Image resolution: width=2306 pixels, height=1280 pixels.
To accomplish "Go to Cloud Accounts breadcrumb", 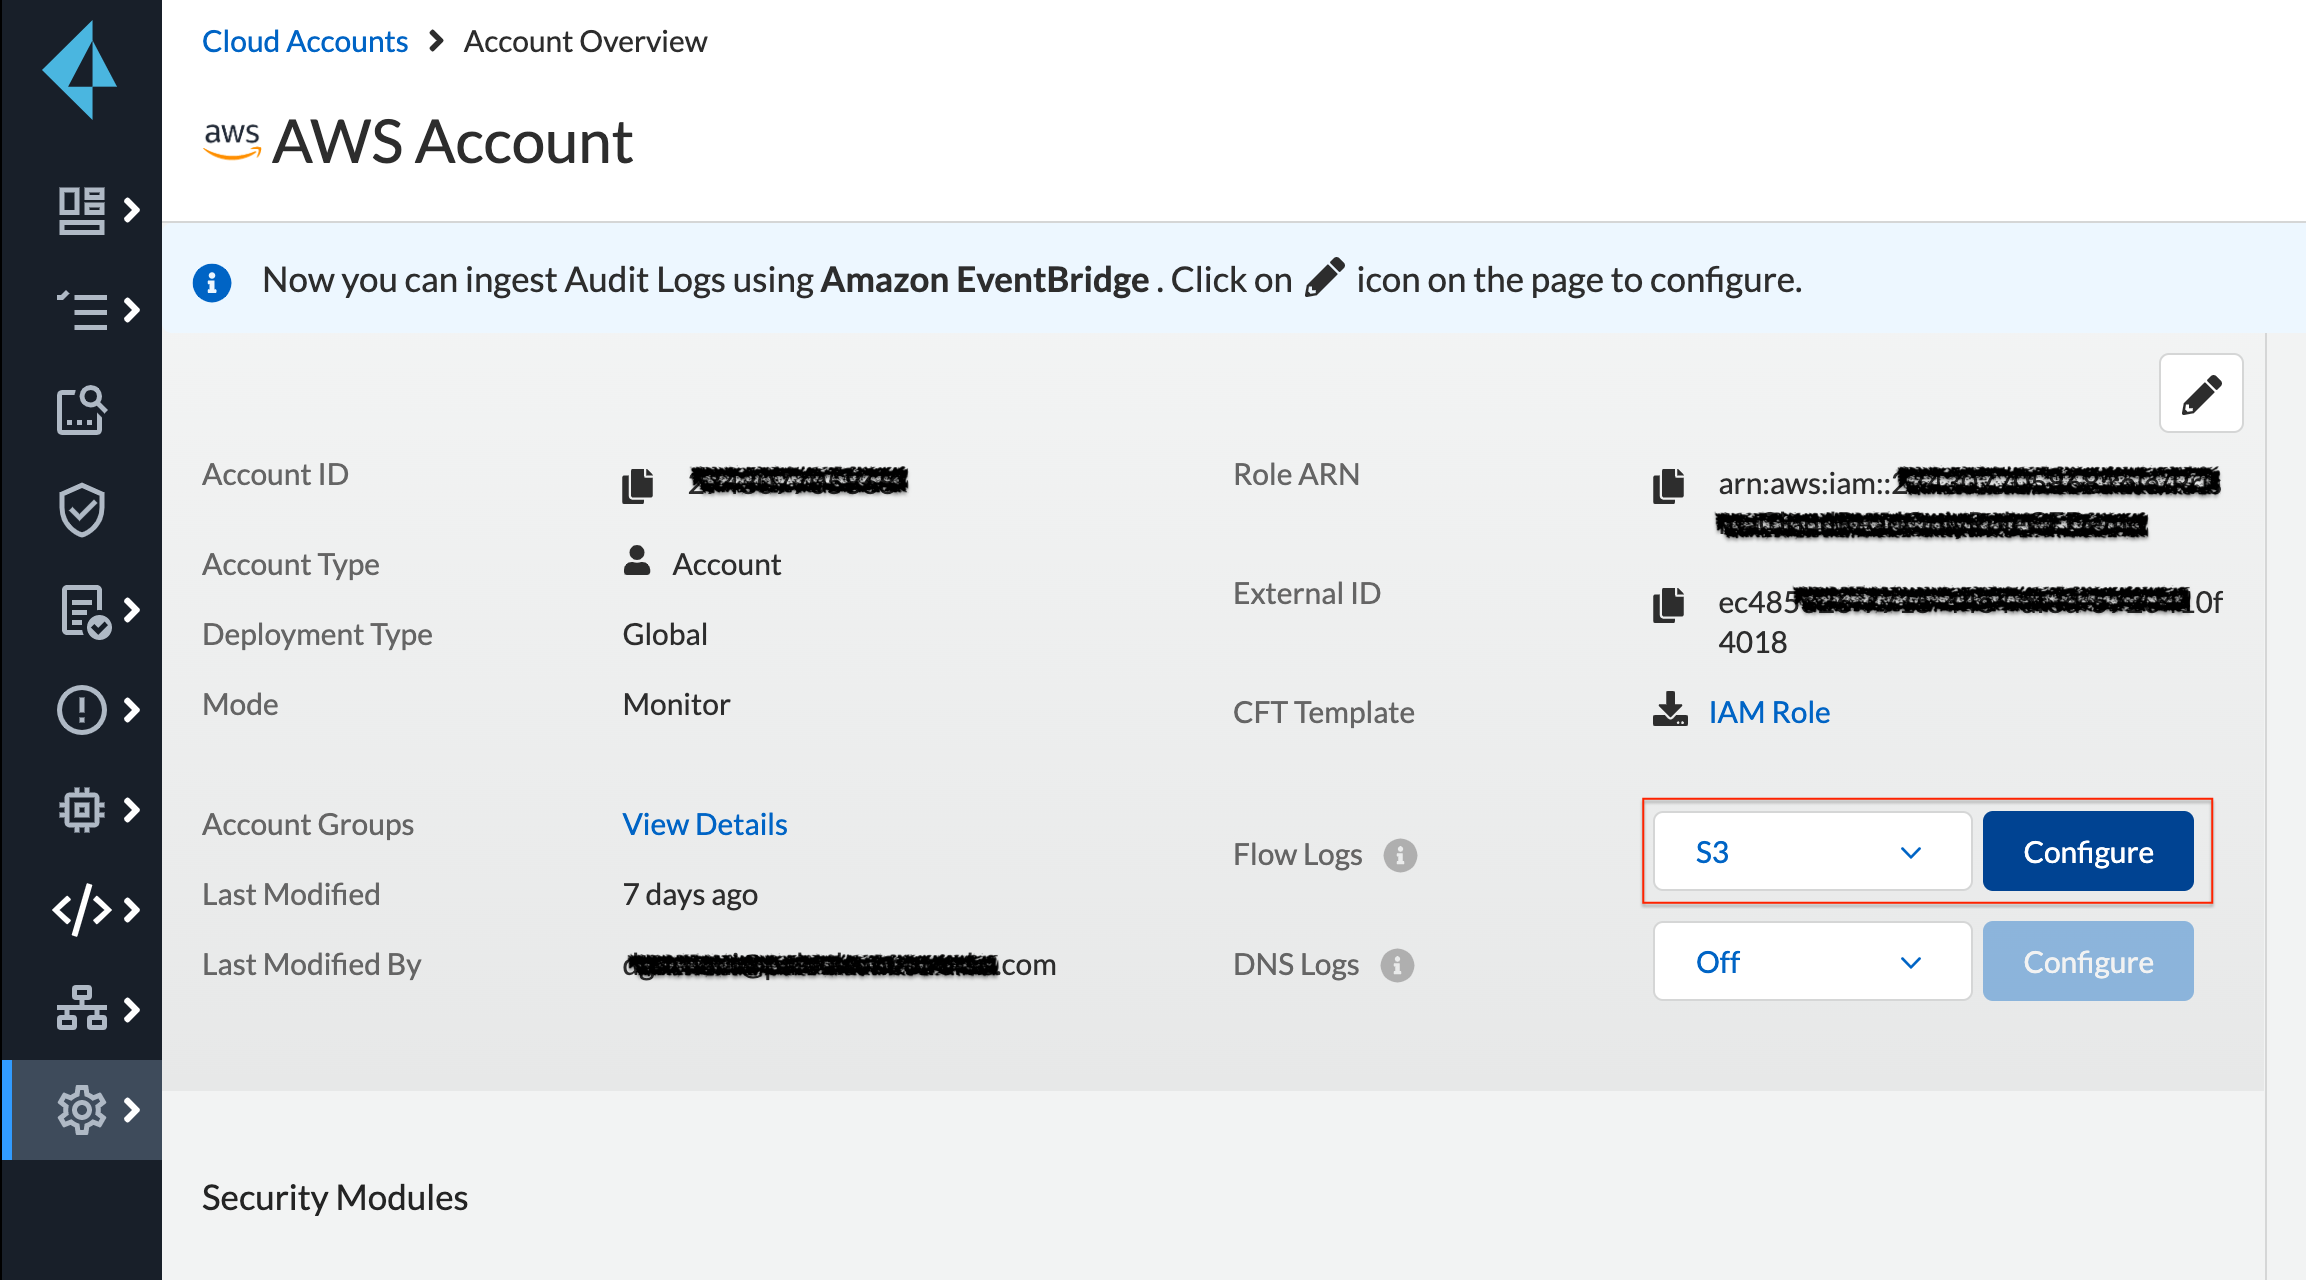I will point(304,42).
